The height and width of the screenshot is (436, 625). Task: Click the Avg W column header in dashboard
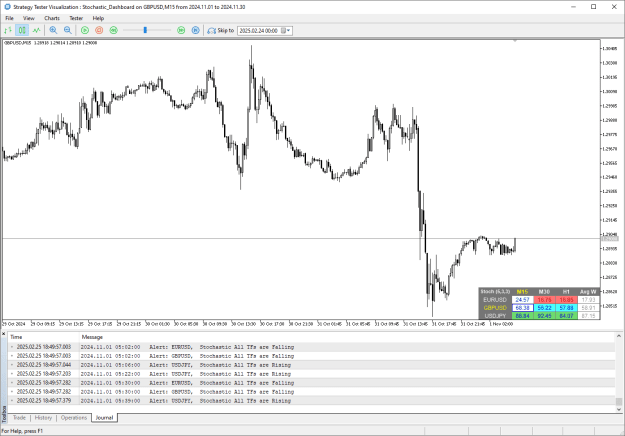588,292
